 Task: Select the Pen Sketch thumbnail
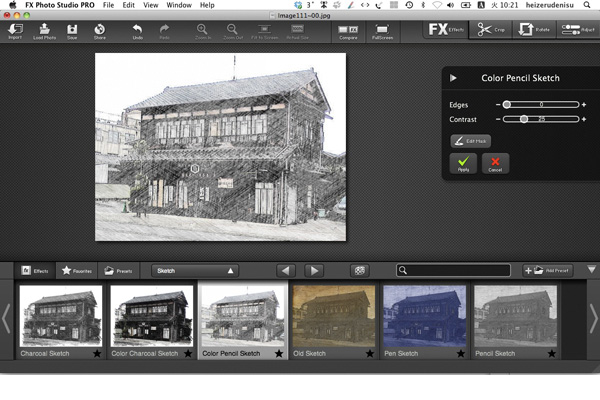(x=424, y=316)
